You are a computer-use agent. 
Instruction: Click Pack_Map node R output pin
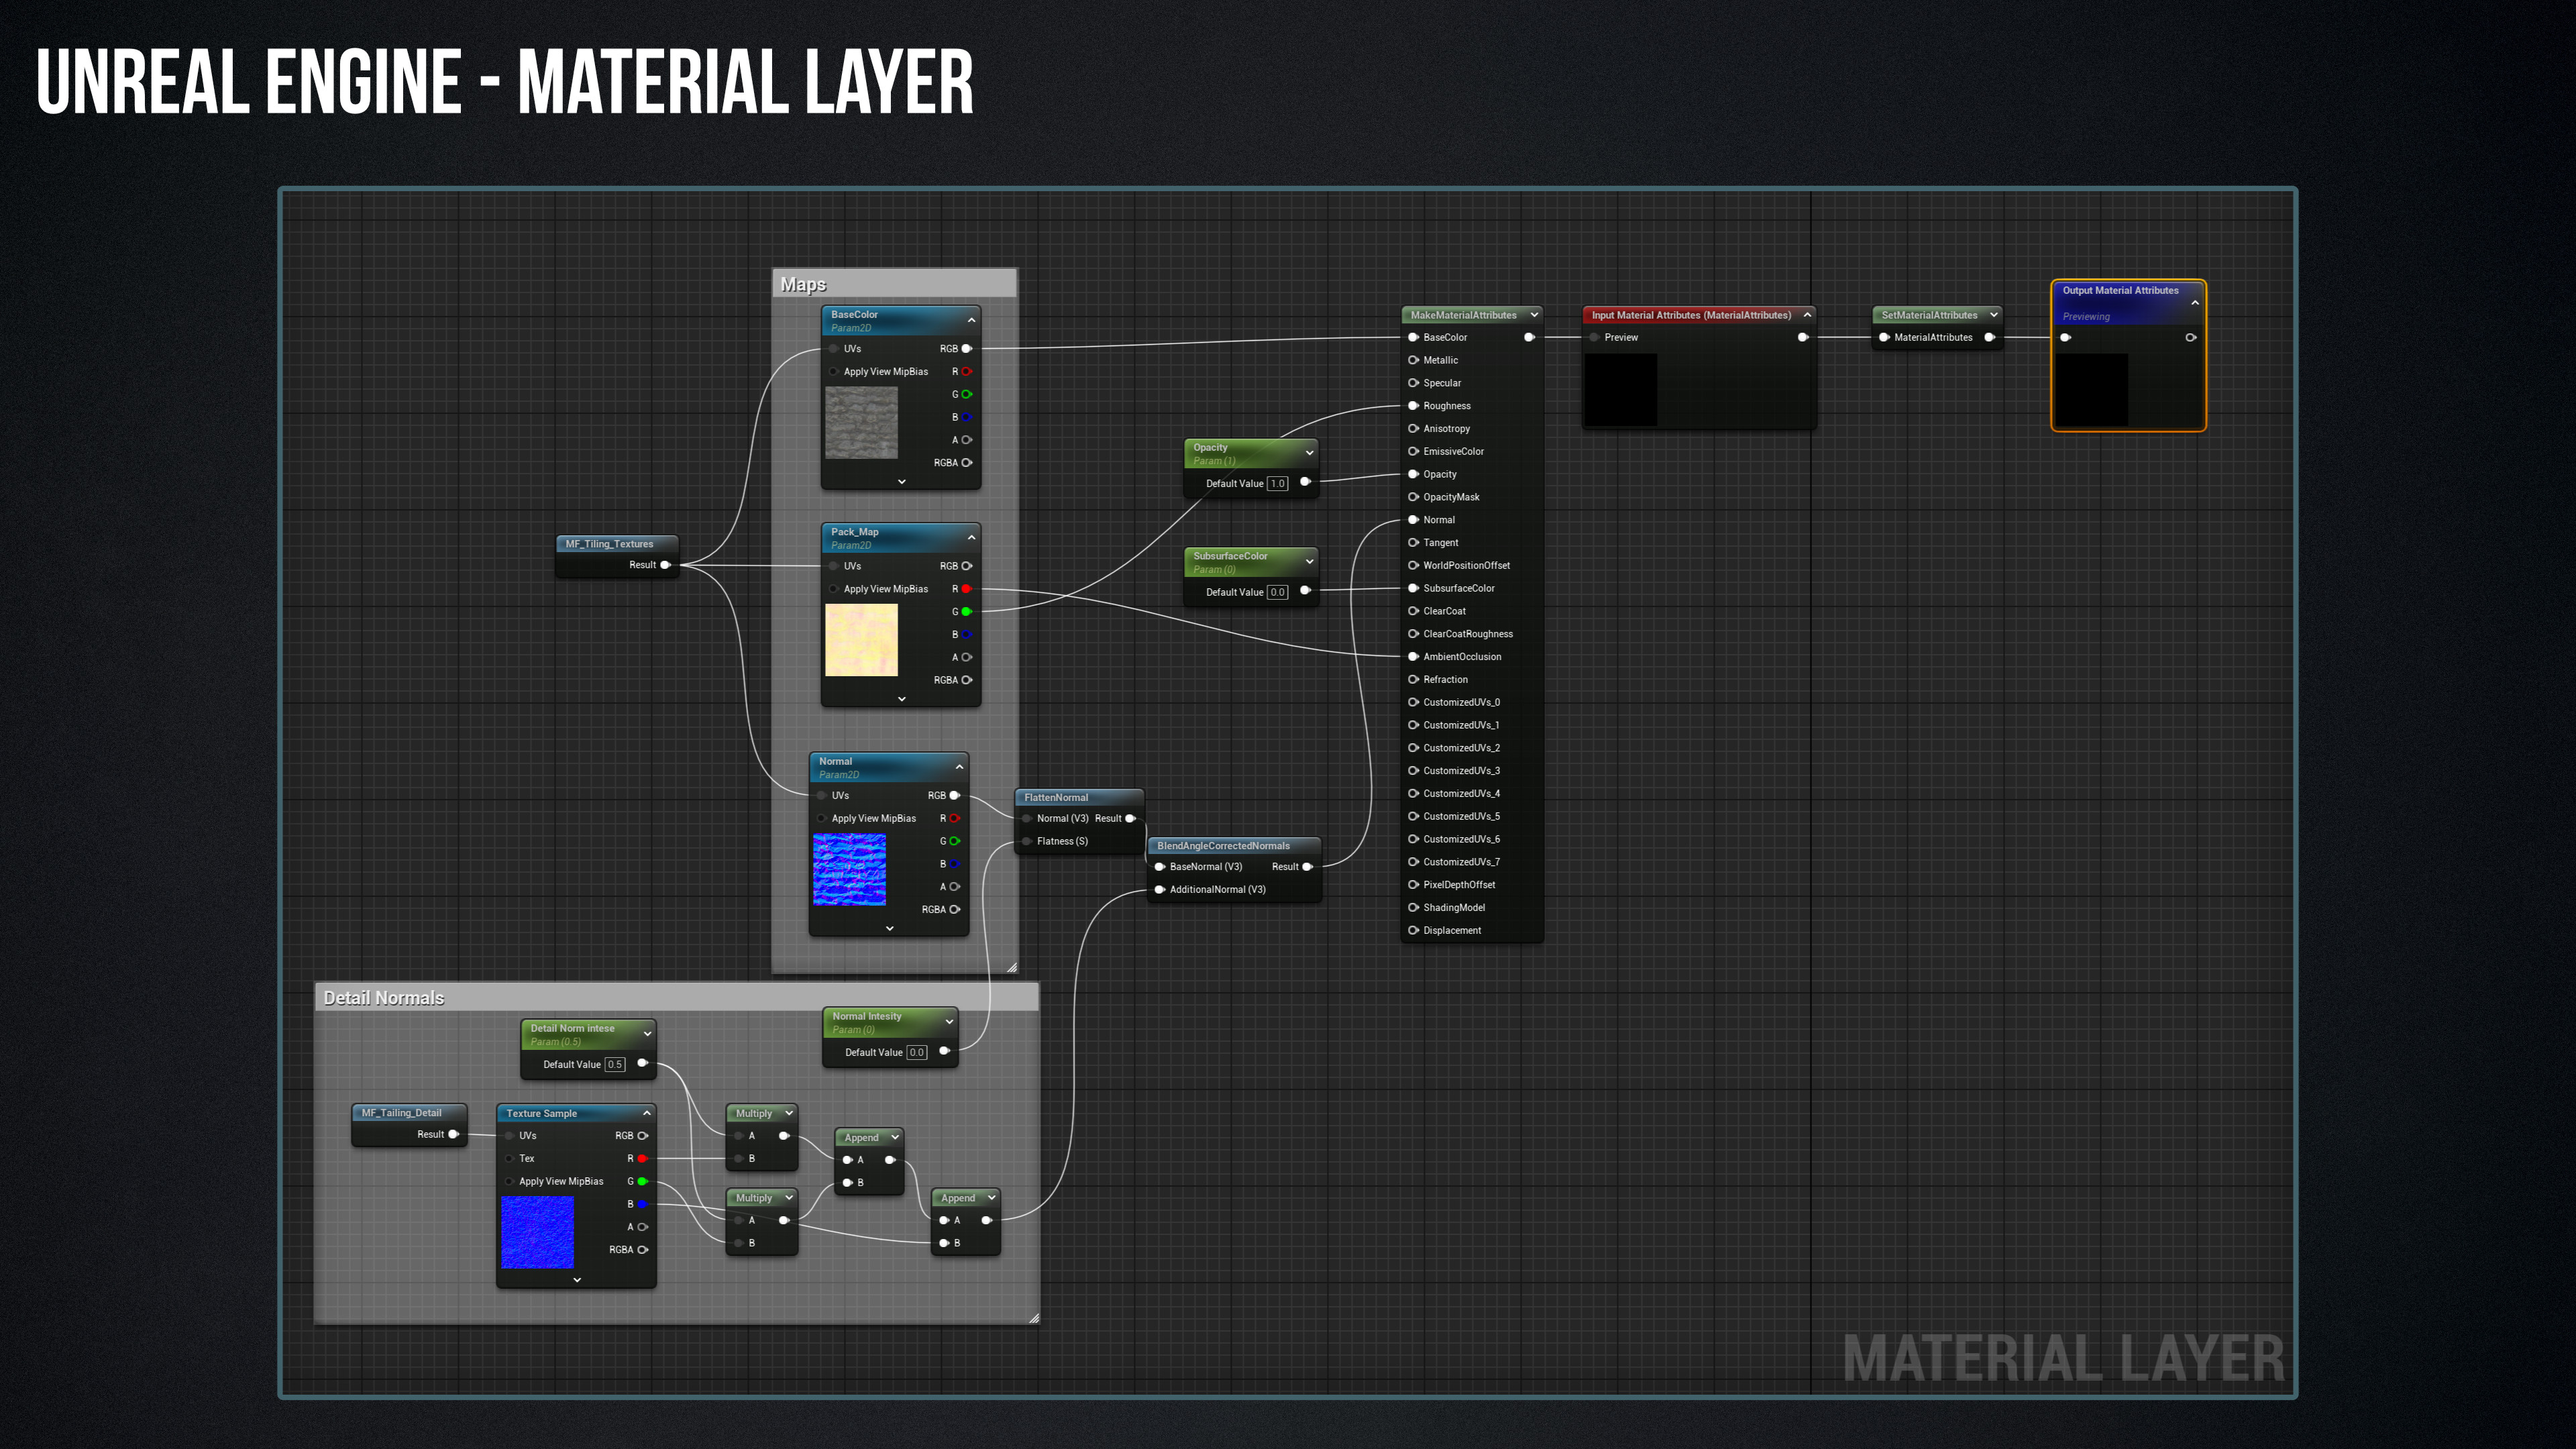(x=966, y=589)
